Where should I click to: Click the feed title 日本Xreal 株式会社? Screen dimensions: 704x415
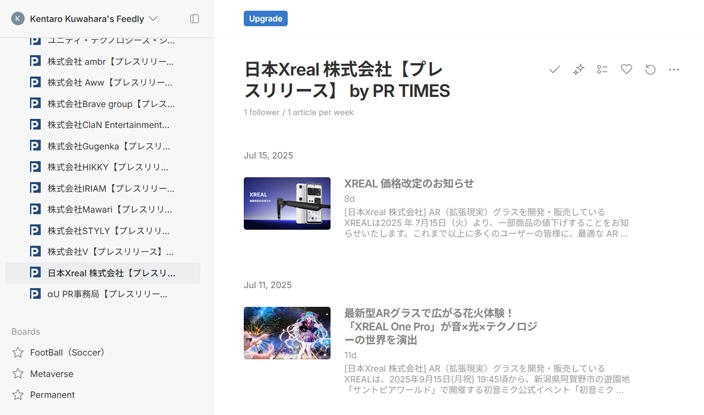(x=347, y=80)
